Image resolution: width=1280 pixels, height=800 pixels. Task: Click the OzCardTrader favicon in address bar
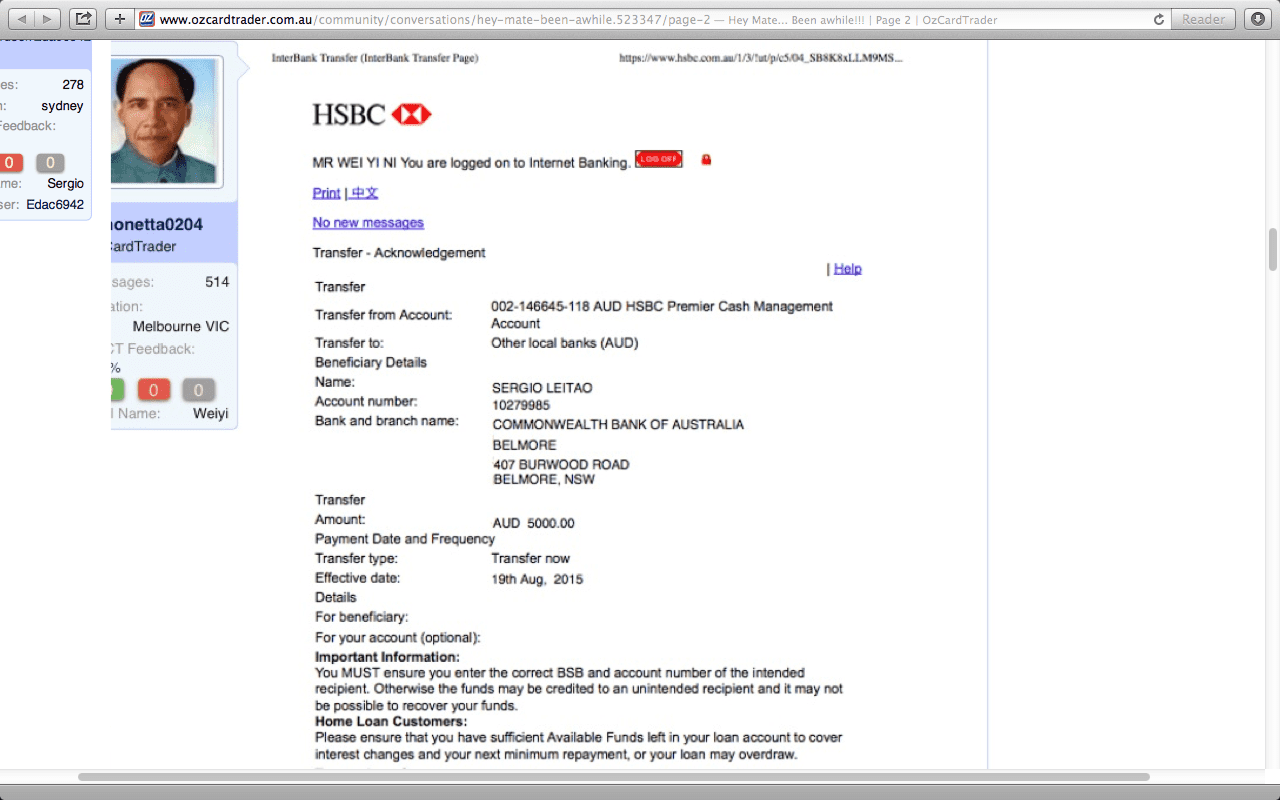click(x=147, y=19)
